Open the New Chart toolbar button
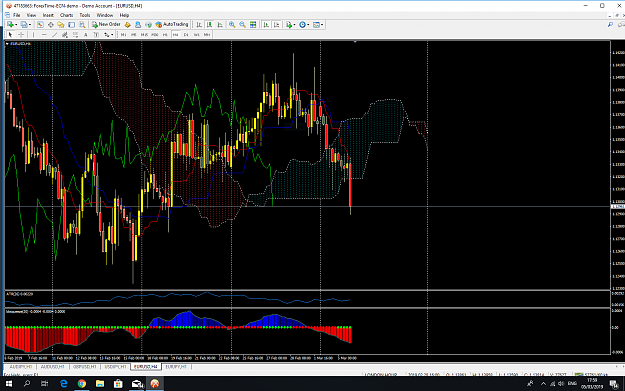Screen dimensions: 625x391 (x=10, y=25)
